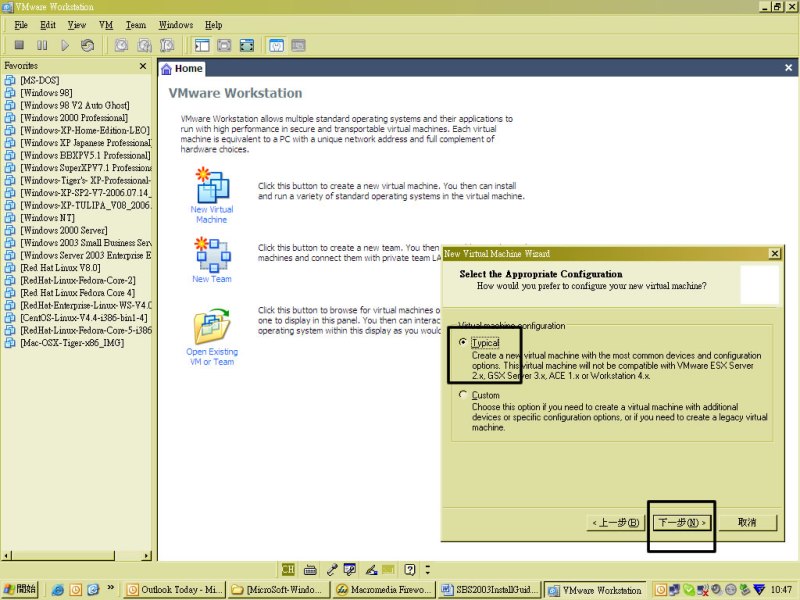Open the View menu

click(x=77, y=25)
